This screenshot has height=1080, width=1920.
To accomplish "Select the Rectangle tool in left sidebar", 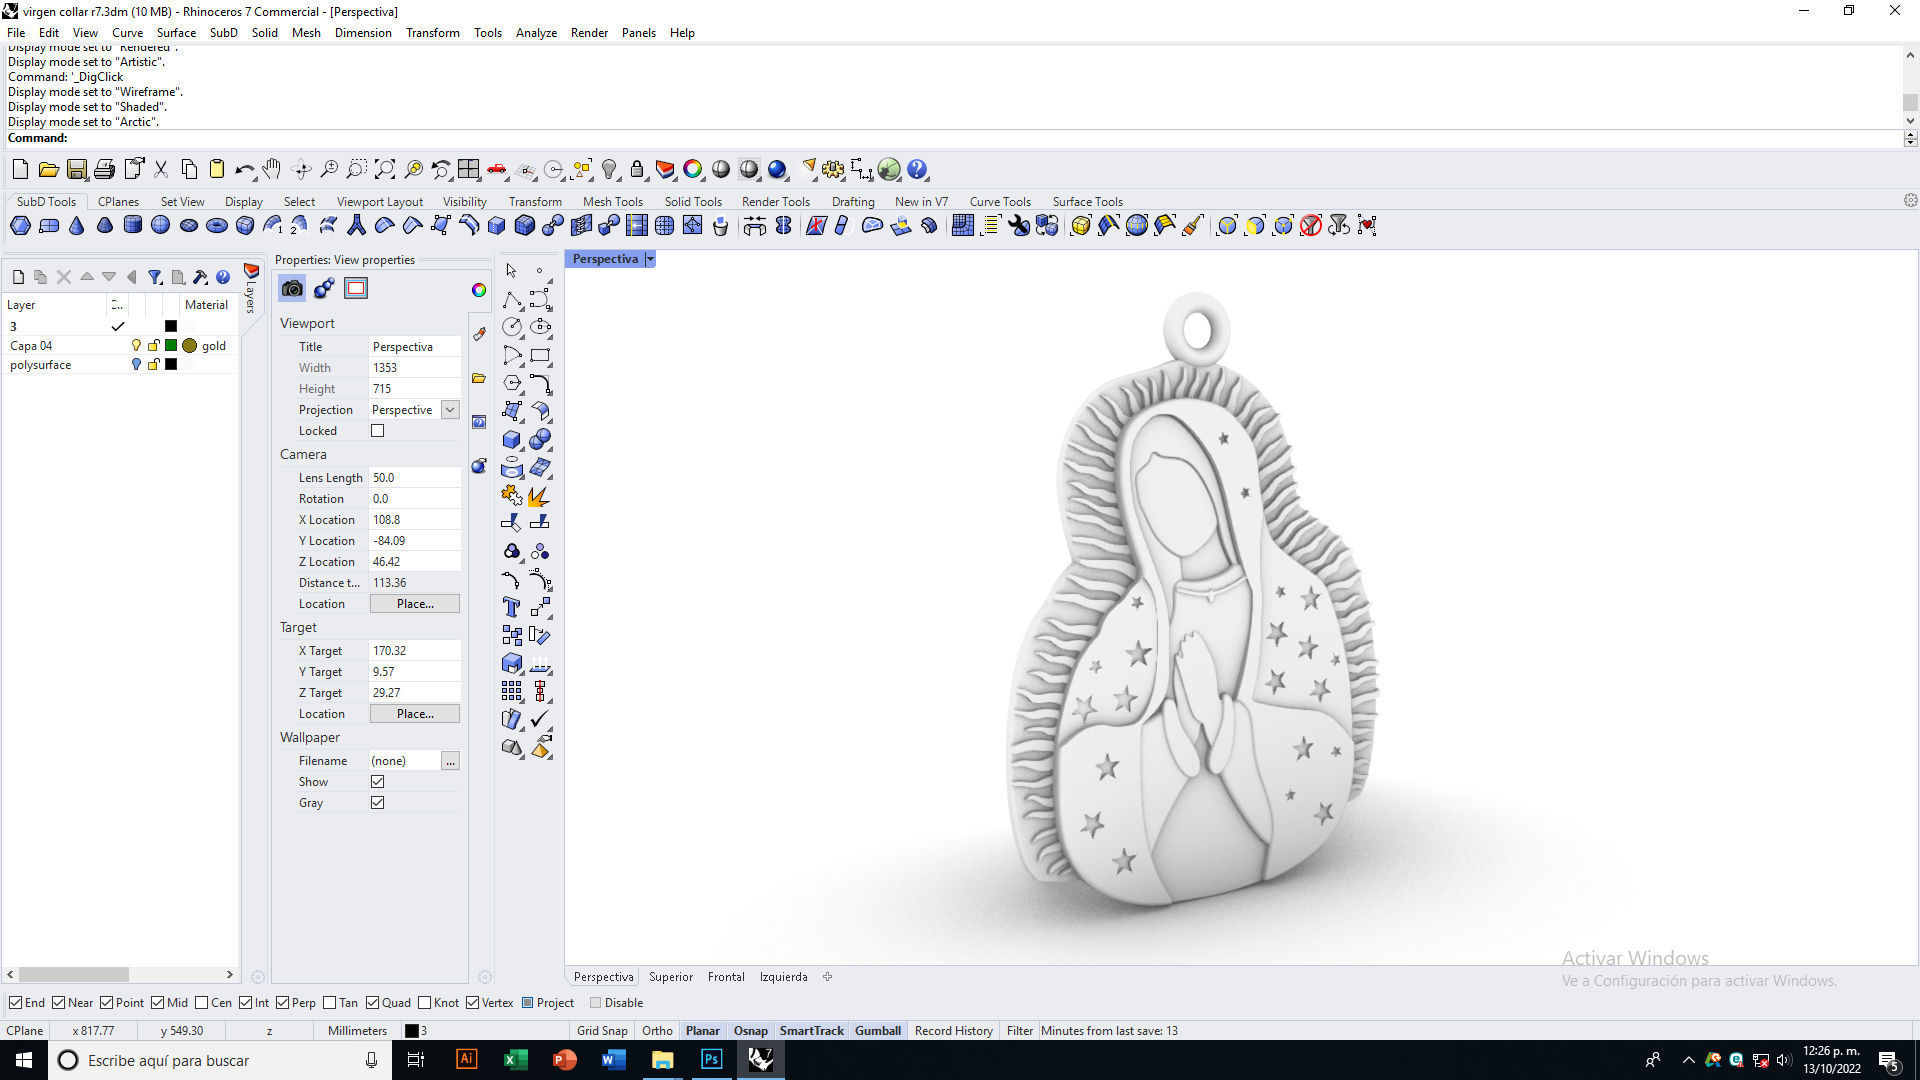I will coord(540,355).
